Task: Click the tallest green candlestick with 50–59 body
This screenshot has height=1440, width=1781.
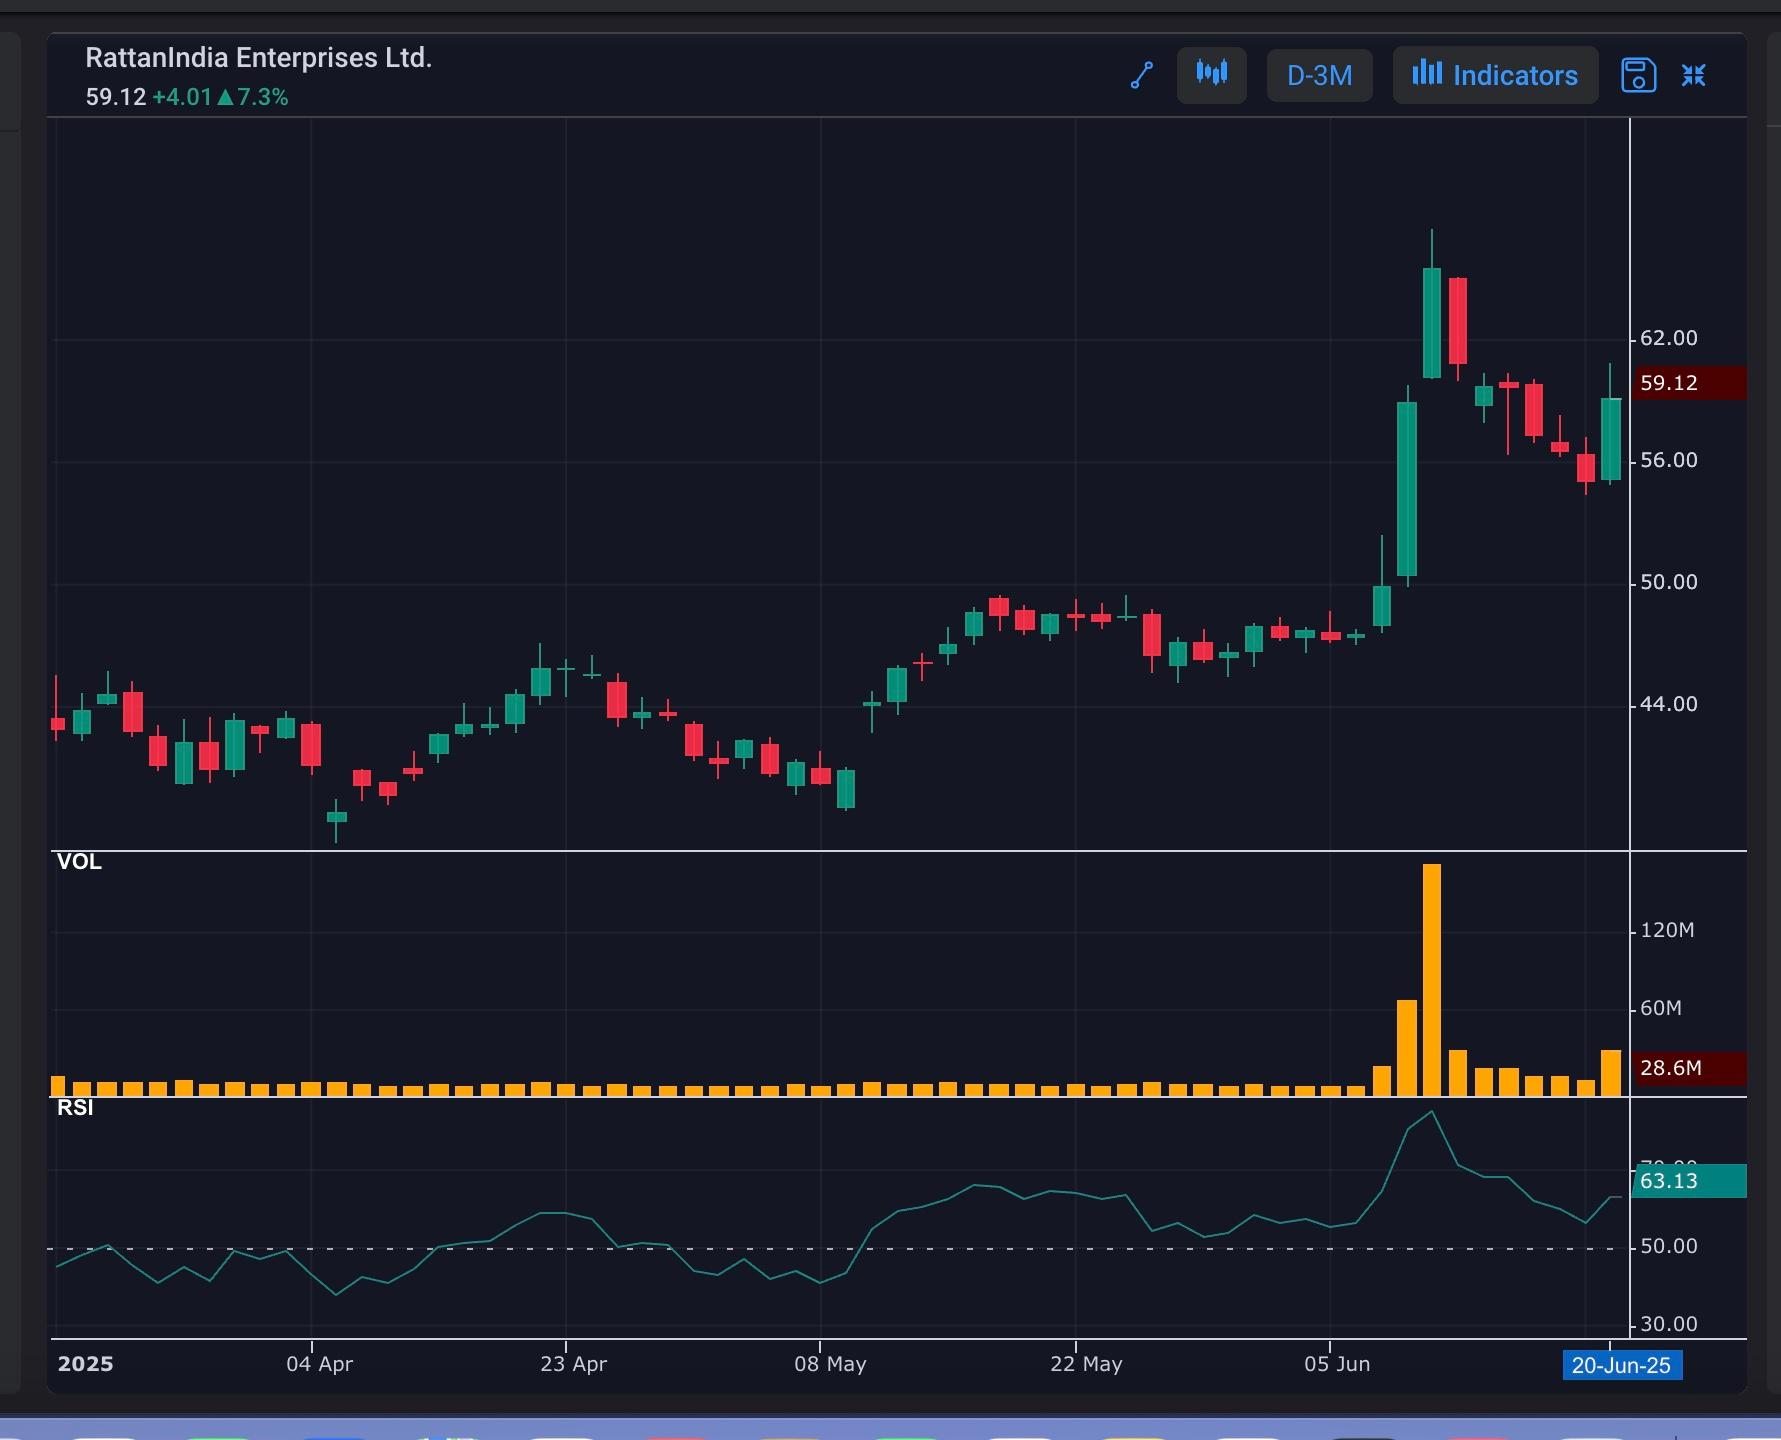Action: click(x=1407, y=489)
